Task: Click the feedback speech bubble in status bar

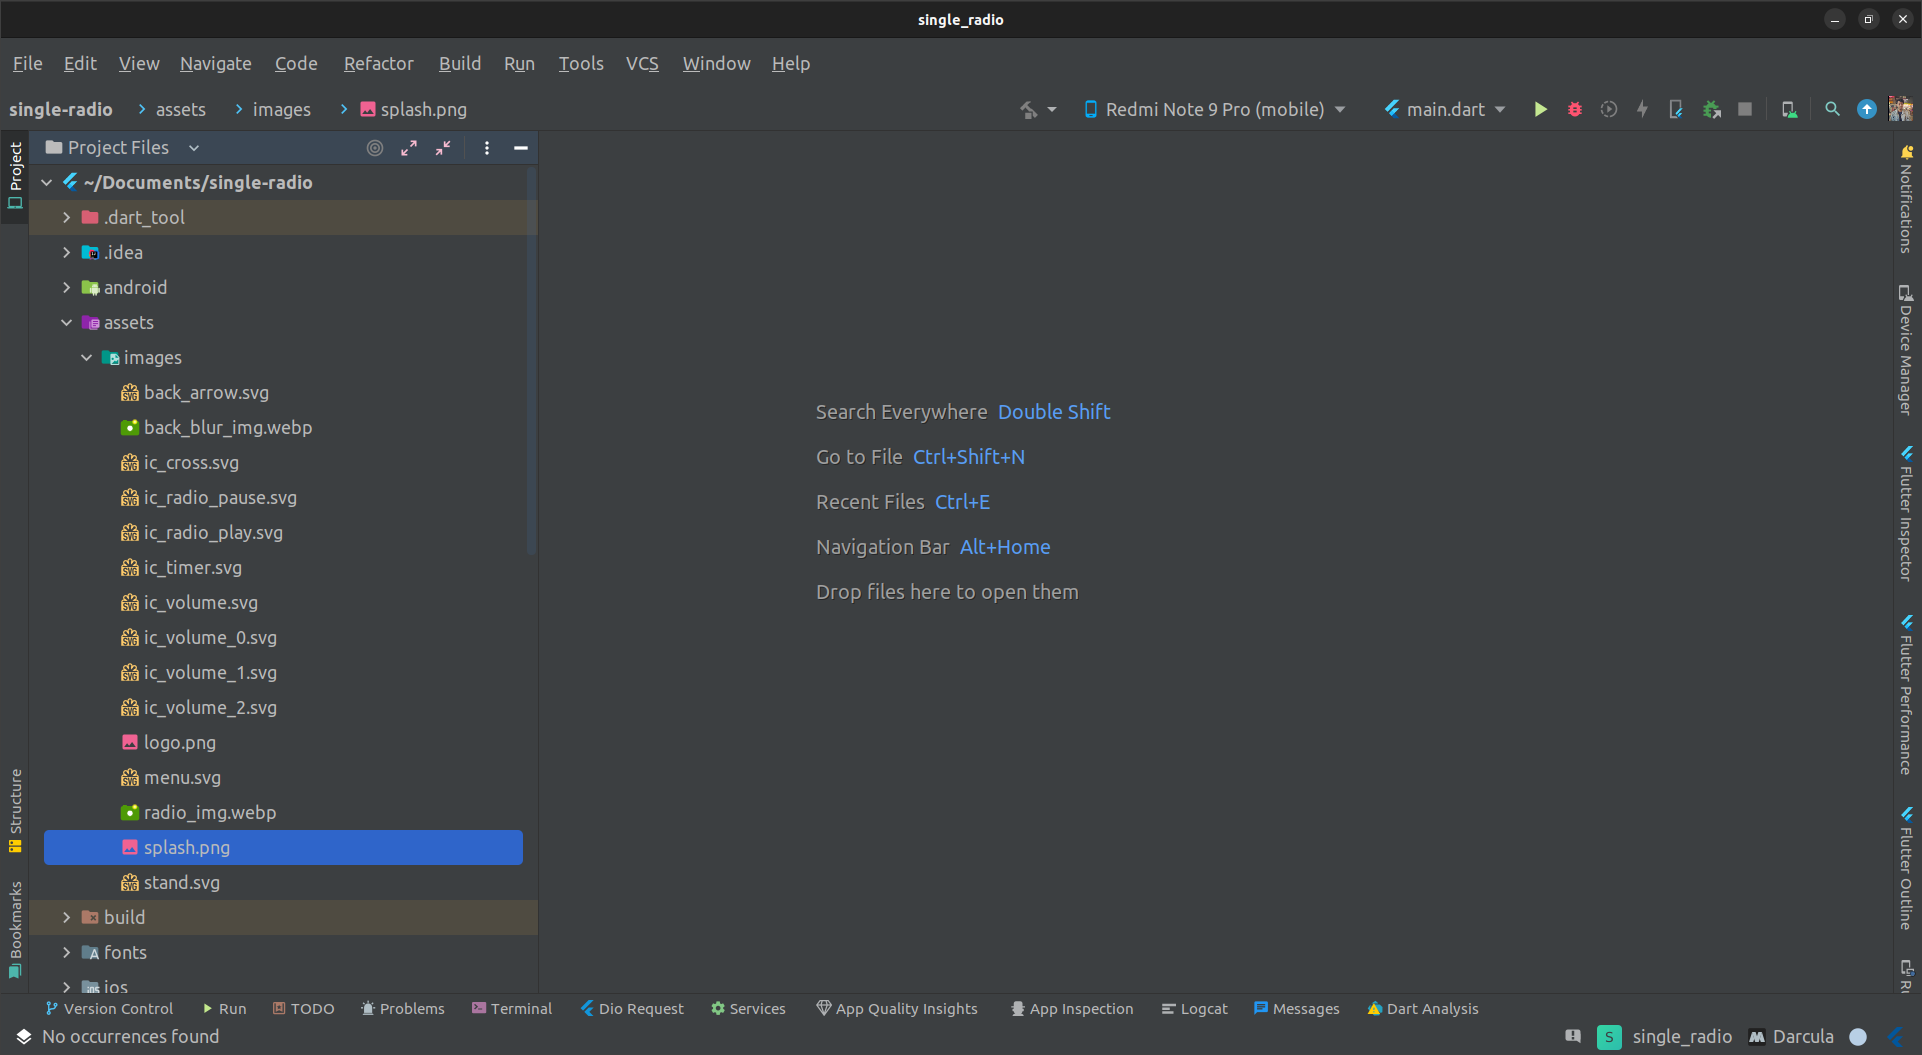Action: pyautogui.click(x=1573, y=1037)
